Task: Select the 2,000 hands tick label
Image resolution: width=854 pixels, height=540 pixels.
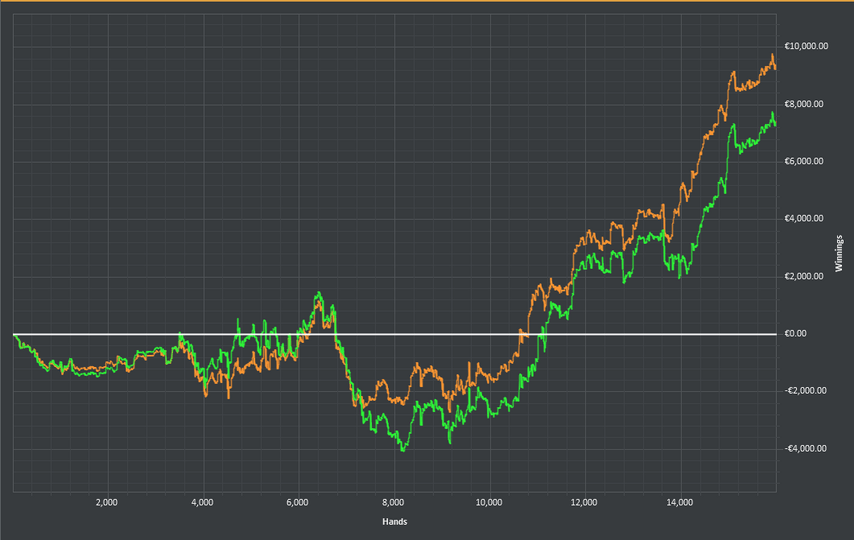Action: (106, 502)
